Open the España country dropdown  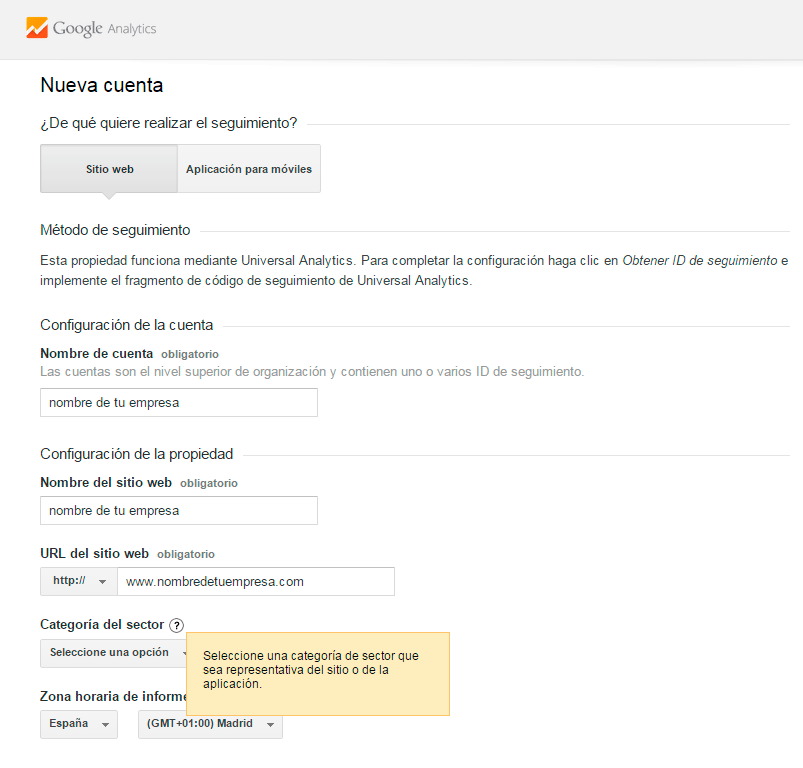[78, 724]
